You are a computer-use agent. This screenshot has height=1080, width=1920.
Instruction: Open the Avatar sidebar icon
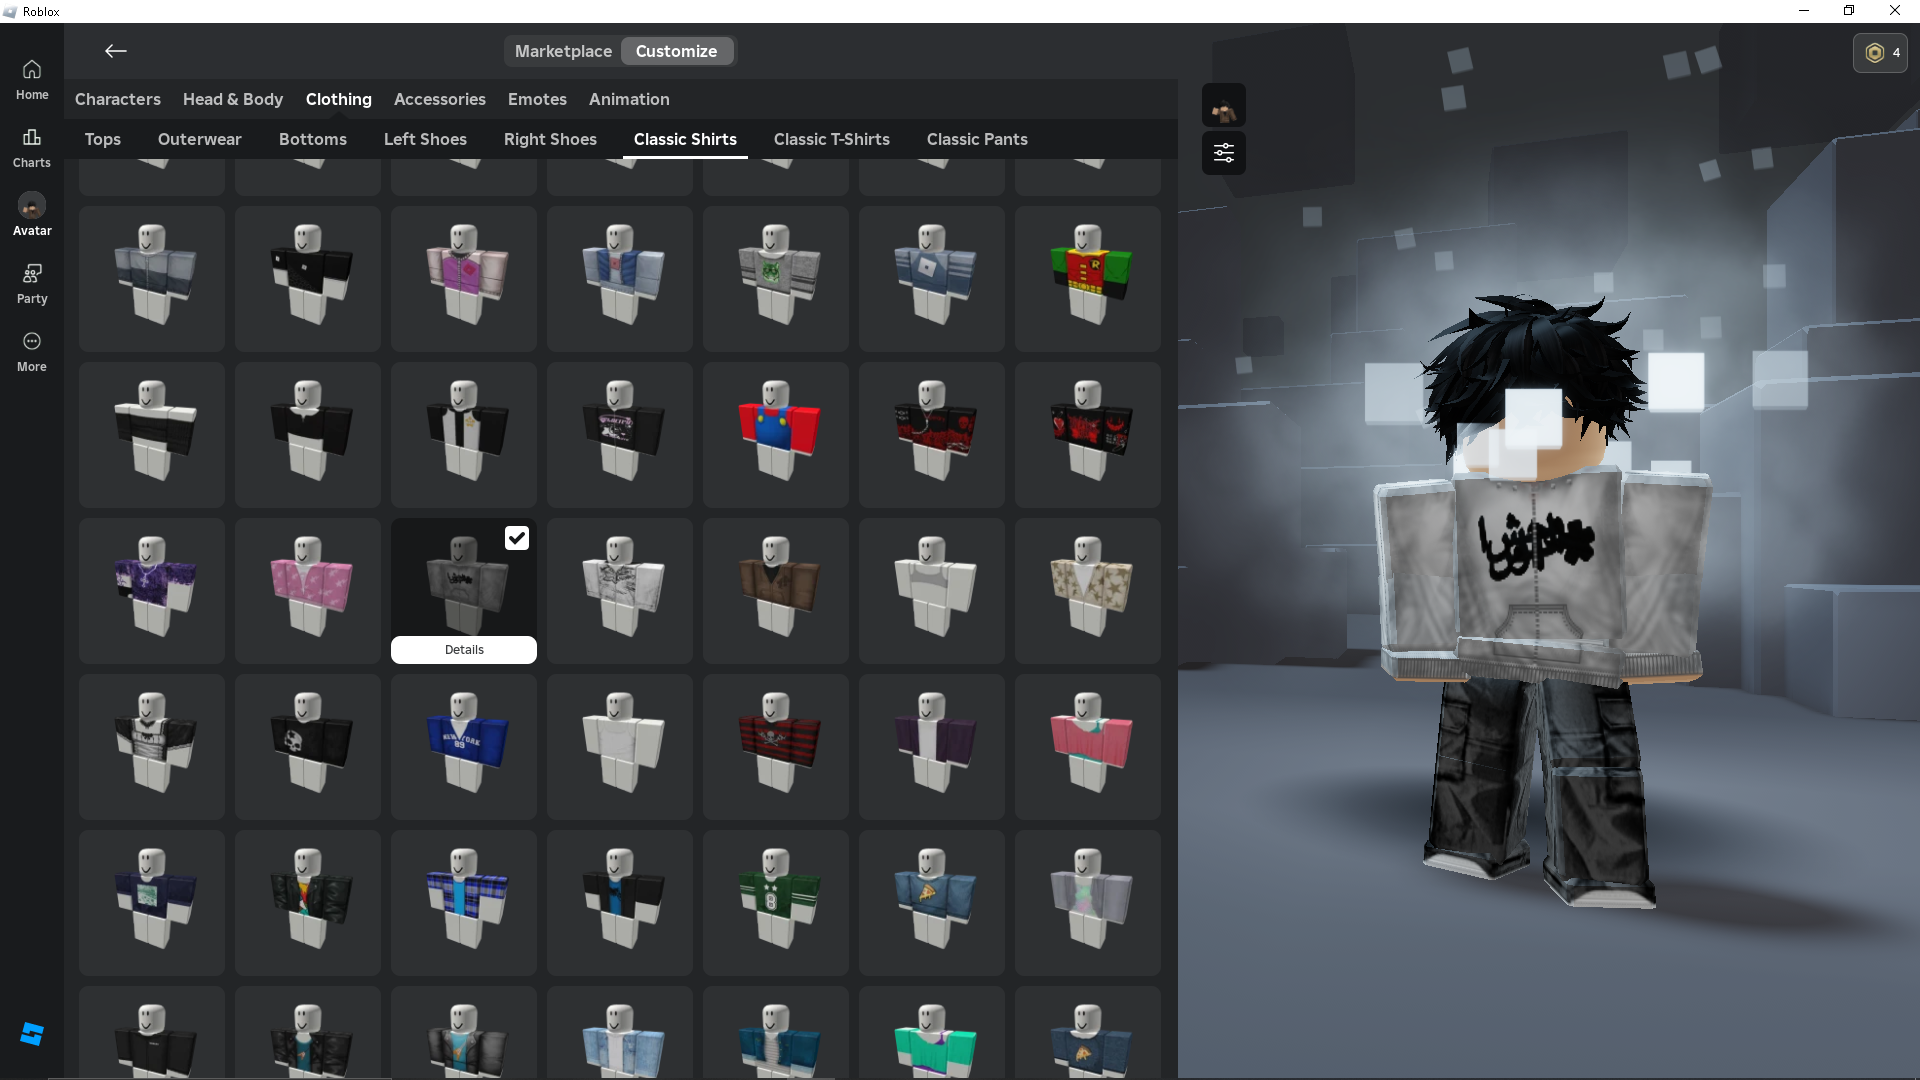click(32, 215)
